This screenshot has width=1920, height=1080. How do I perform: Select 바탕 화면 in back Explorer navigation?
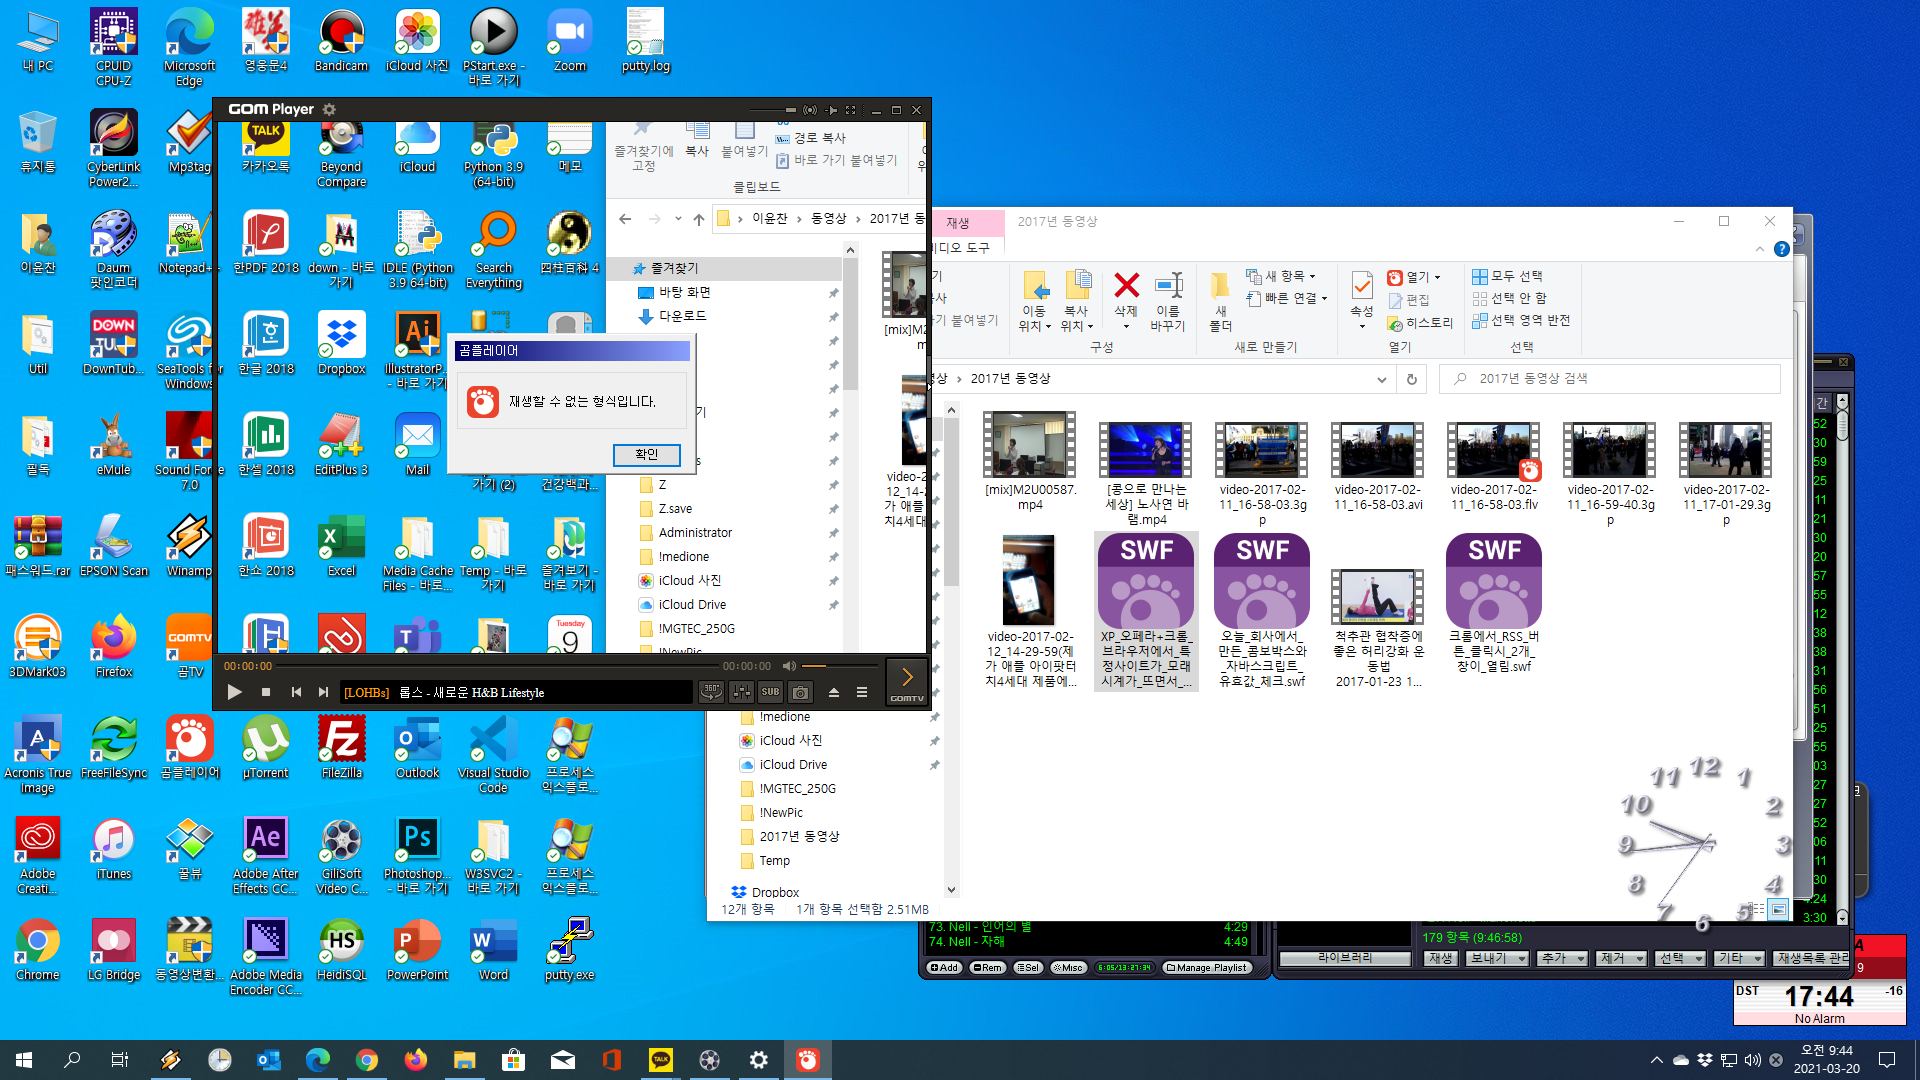click(685, 292)
